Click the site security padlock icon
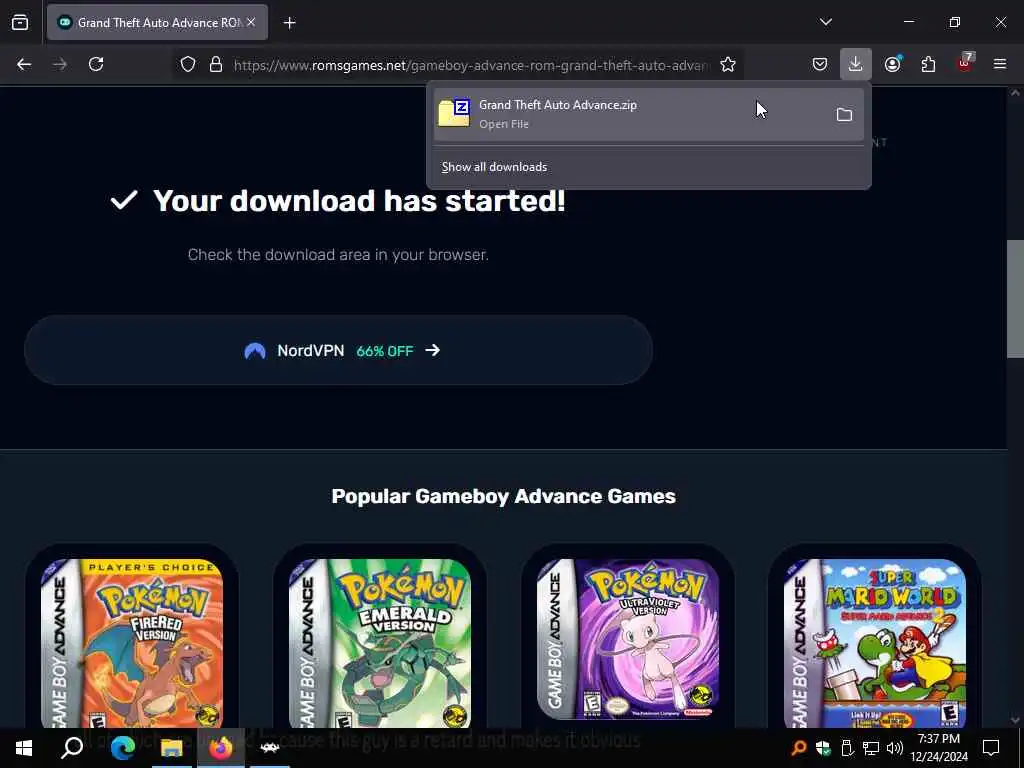This screenshot has width=1024, height=768. [x=216, y=65]
